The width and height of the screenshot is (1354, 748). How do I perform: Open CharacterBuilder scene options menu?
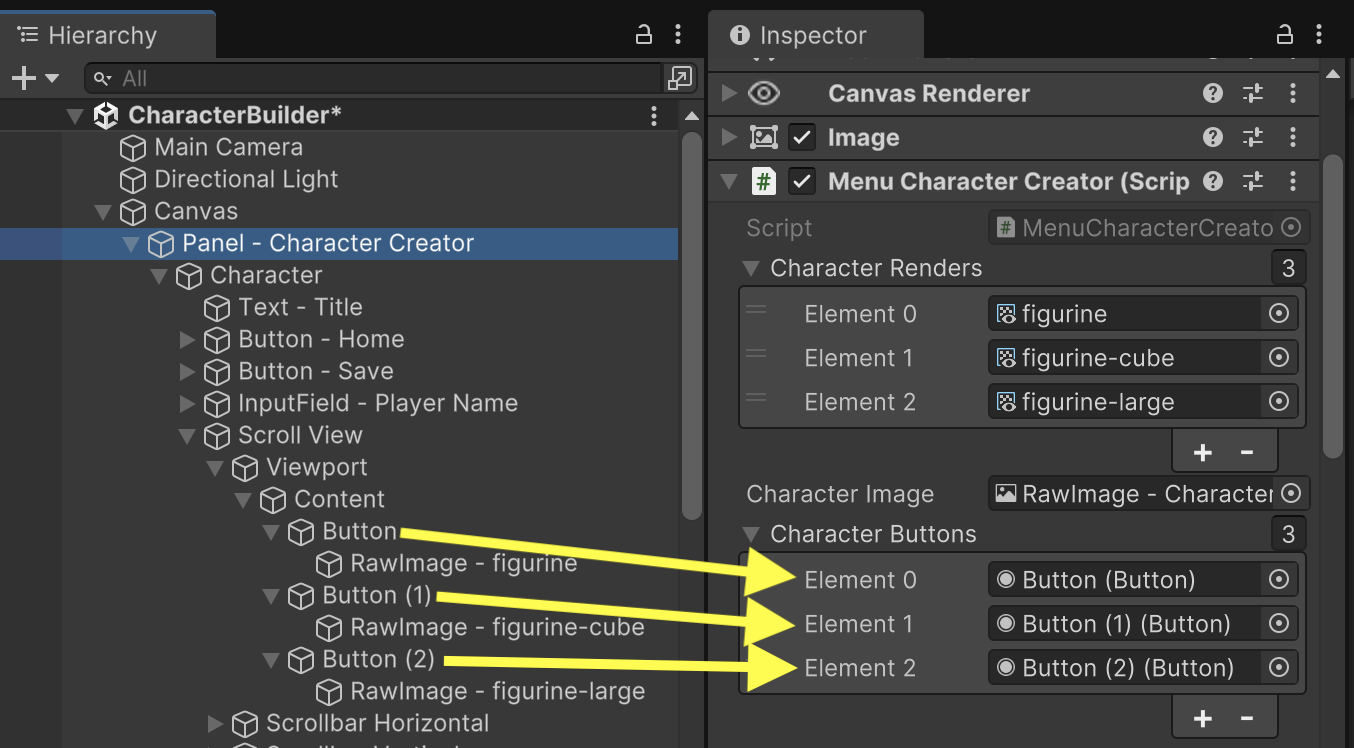(x=654, y=115)
